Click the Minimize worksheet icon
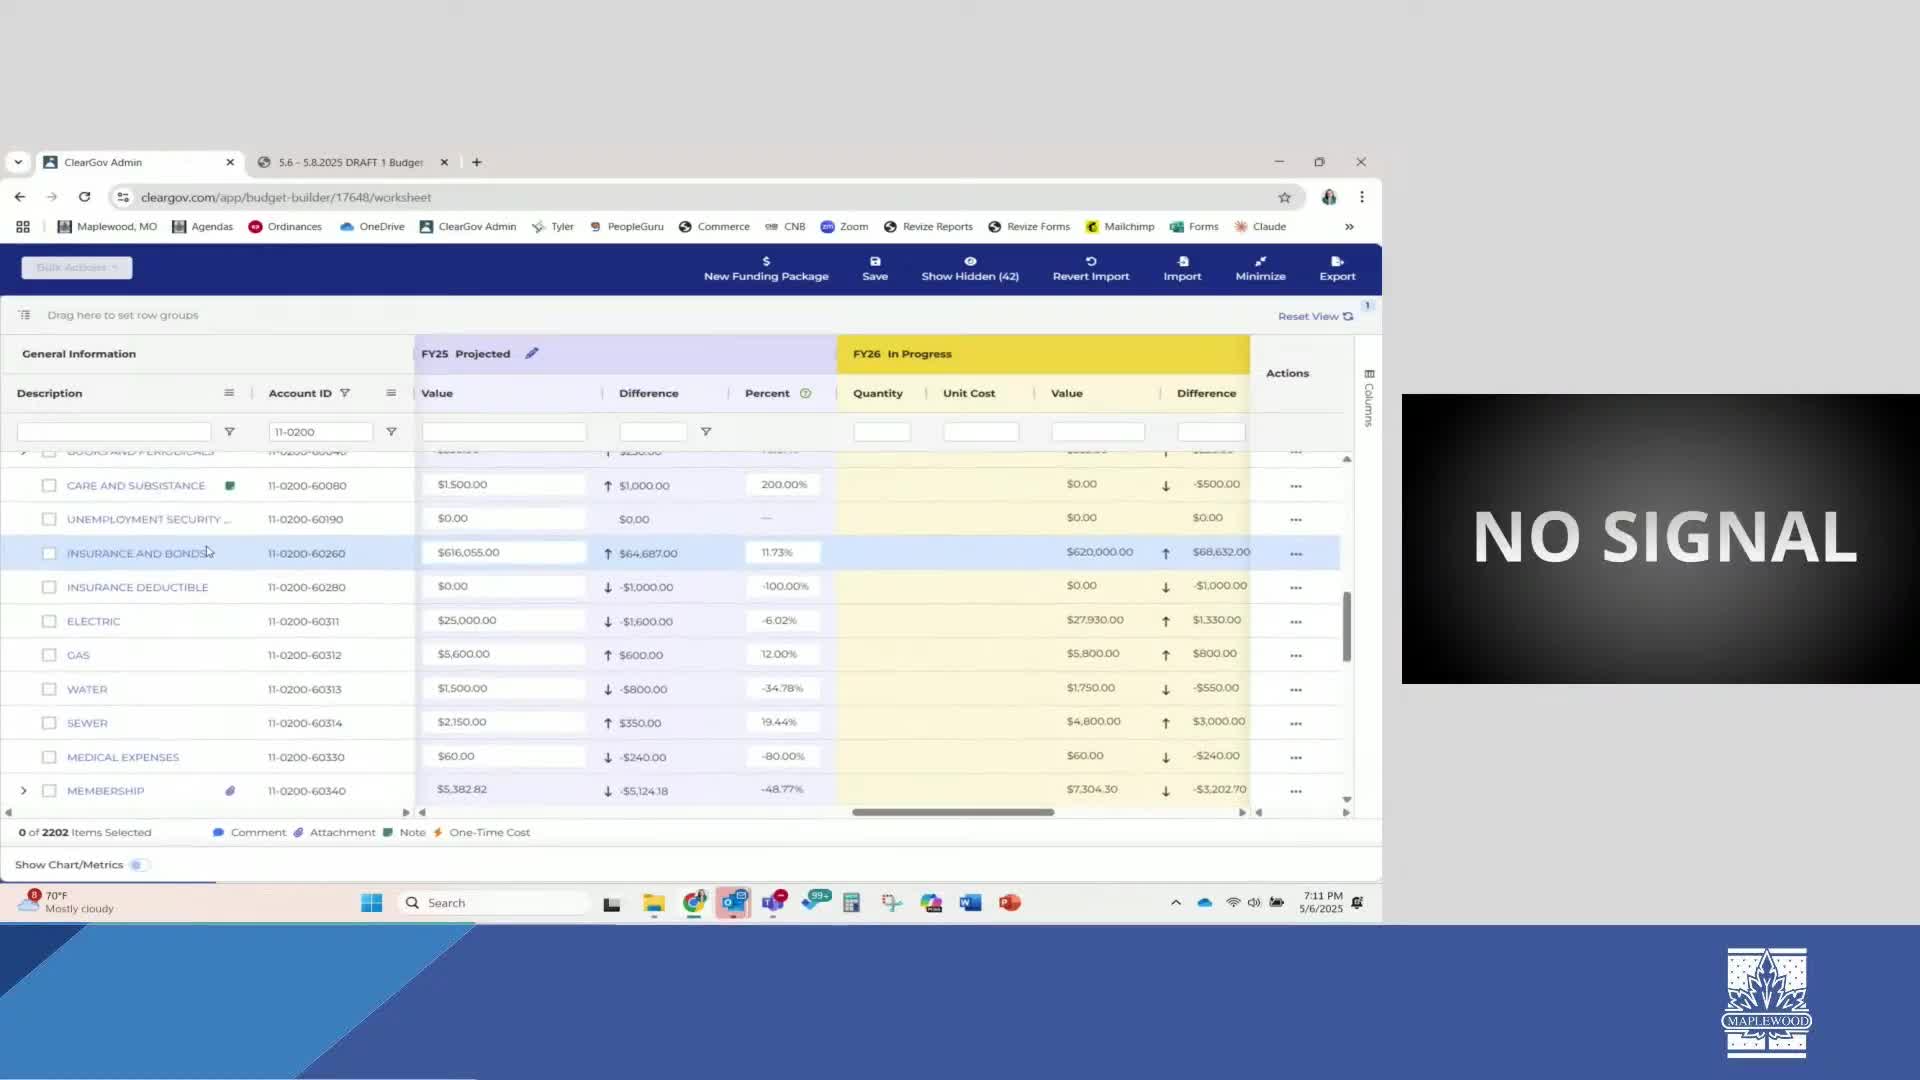 coord(1260,262)
